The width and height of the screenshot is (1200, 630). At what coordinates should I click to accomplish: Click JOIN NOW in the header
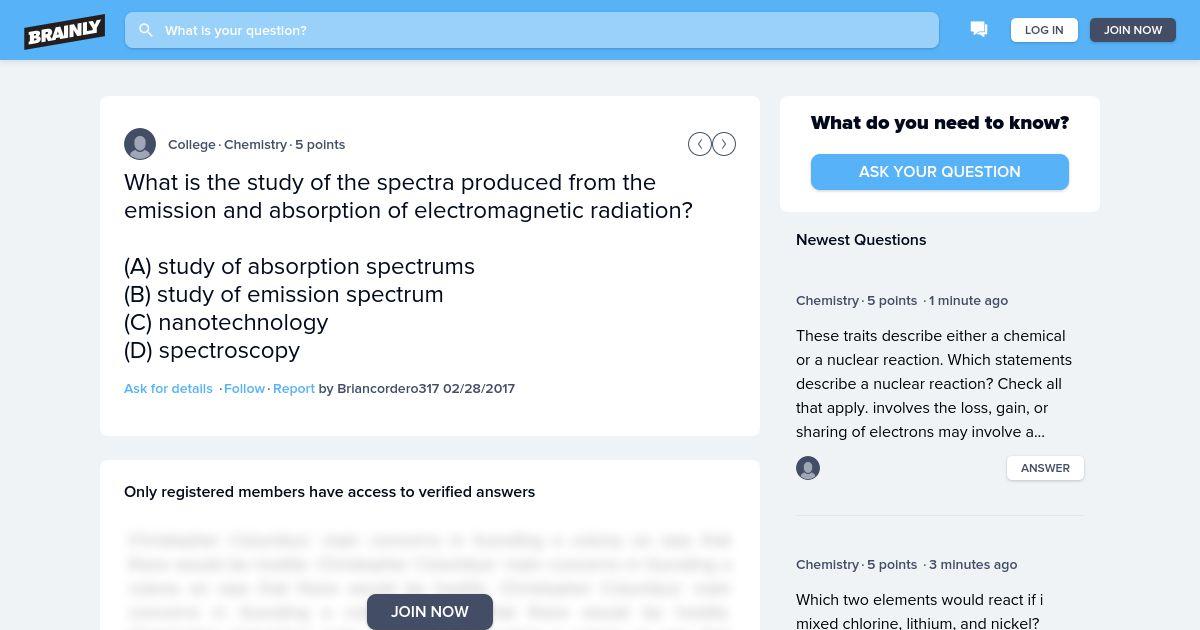(1133, 30)
